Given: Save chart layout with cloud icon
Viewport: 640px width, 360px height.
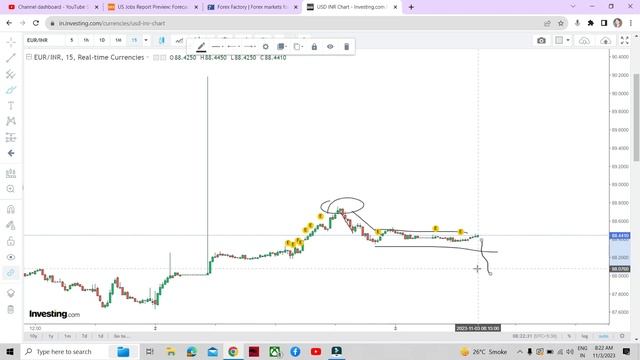Looking at the screenshot, I should pos(584,40).
